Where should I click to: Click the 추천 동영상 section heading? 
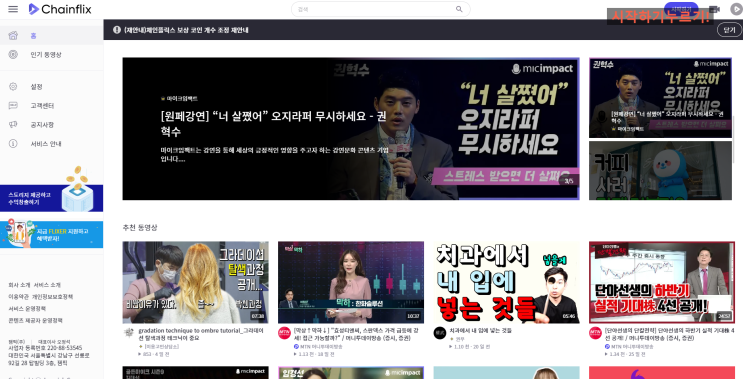[x=140, y=227]
